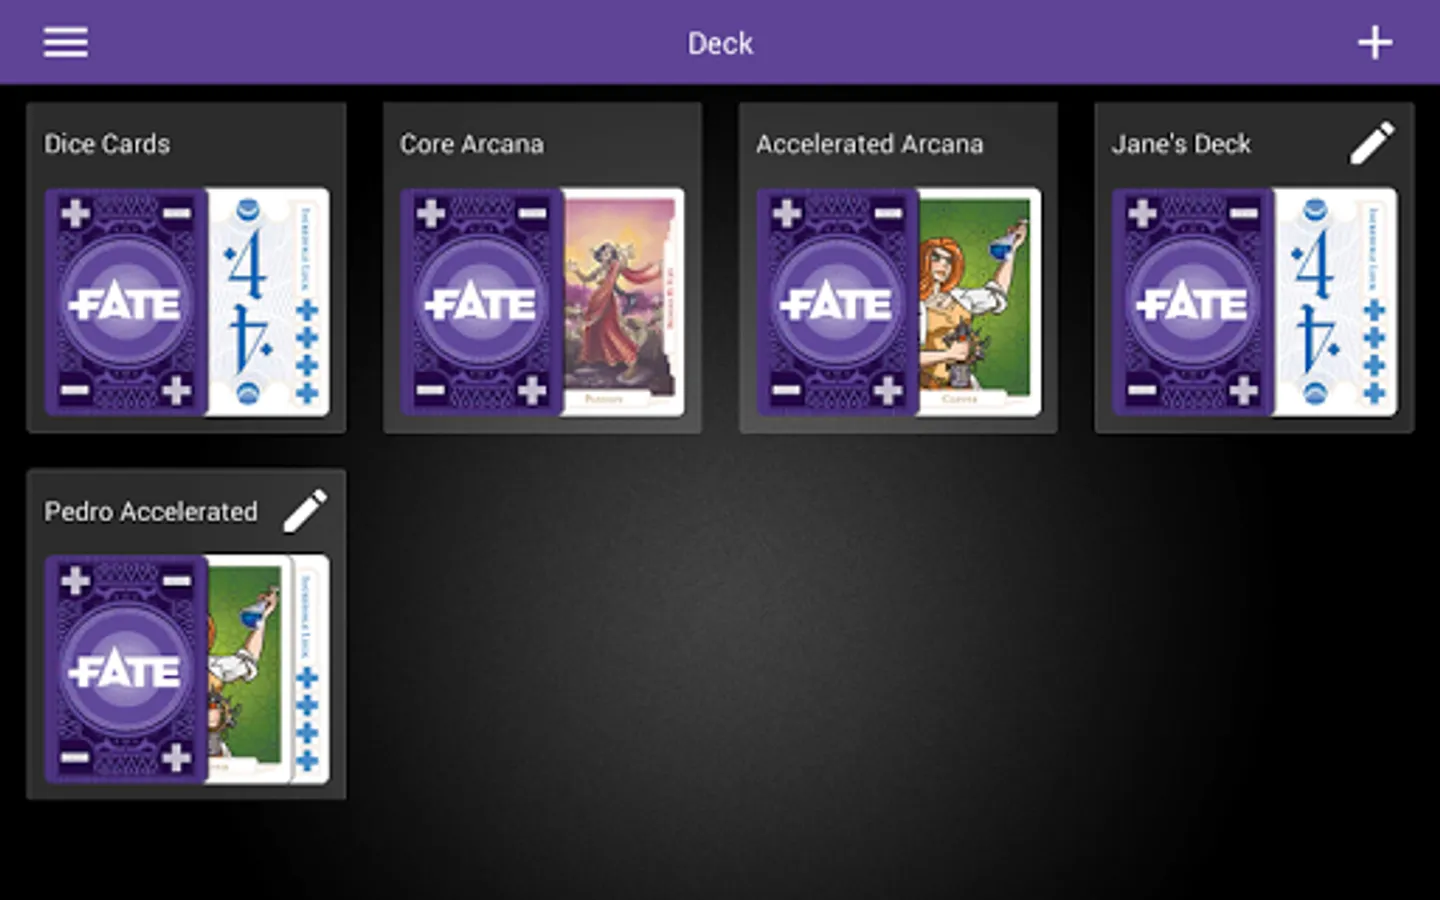Tap Jane's Deck FATE card back
This screenshot has height=900, width=1440.
[1193, 302]
